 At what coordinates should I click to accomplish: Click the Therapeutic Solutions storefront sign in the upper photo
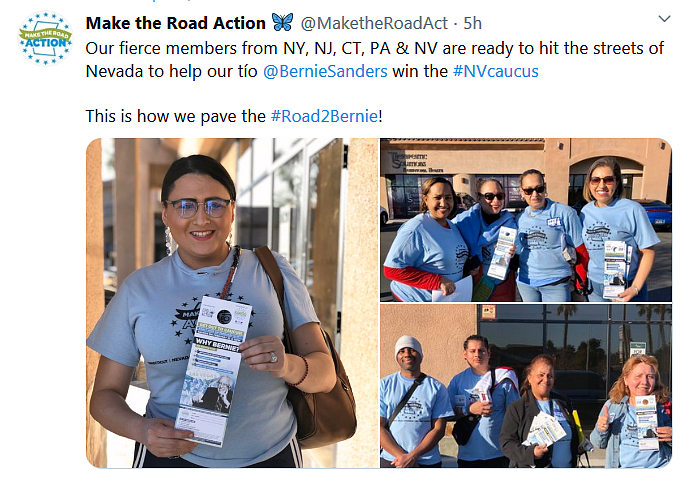coord(414,162)
